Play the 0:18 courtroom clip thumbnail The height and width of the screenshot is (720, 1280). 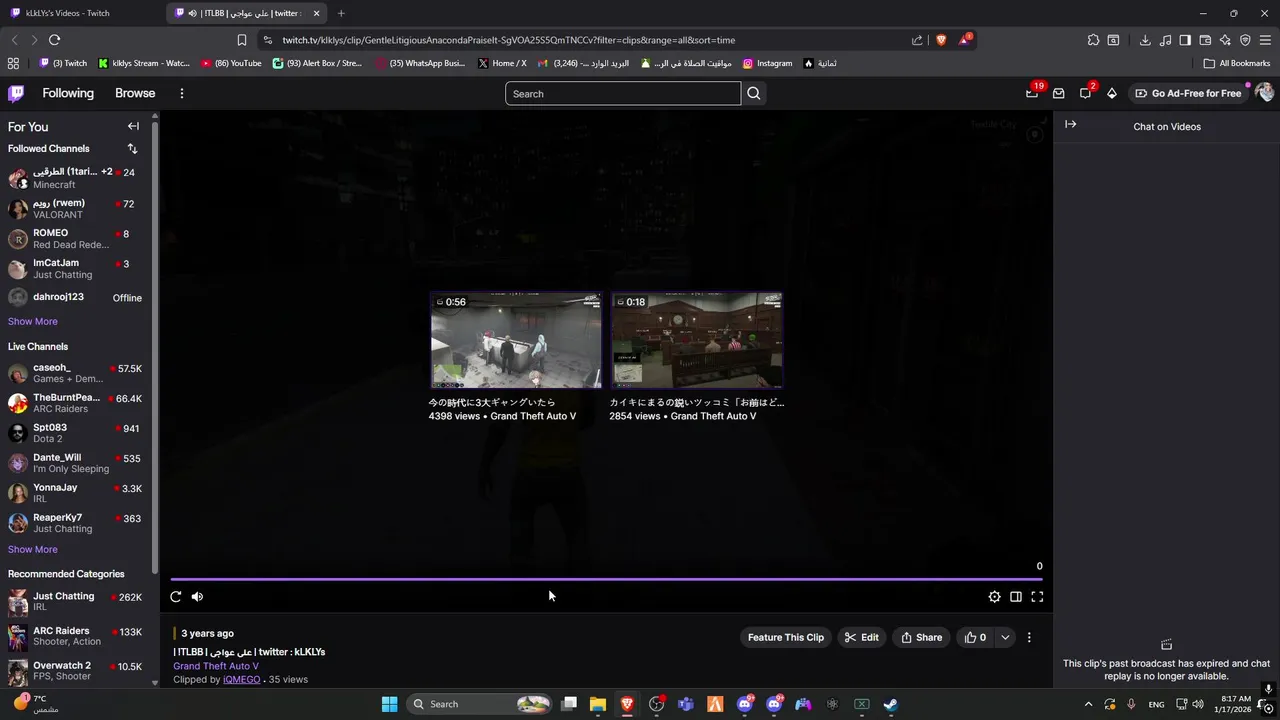click(x=697, y=340)
